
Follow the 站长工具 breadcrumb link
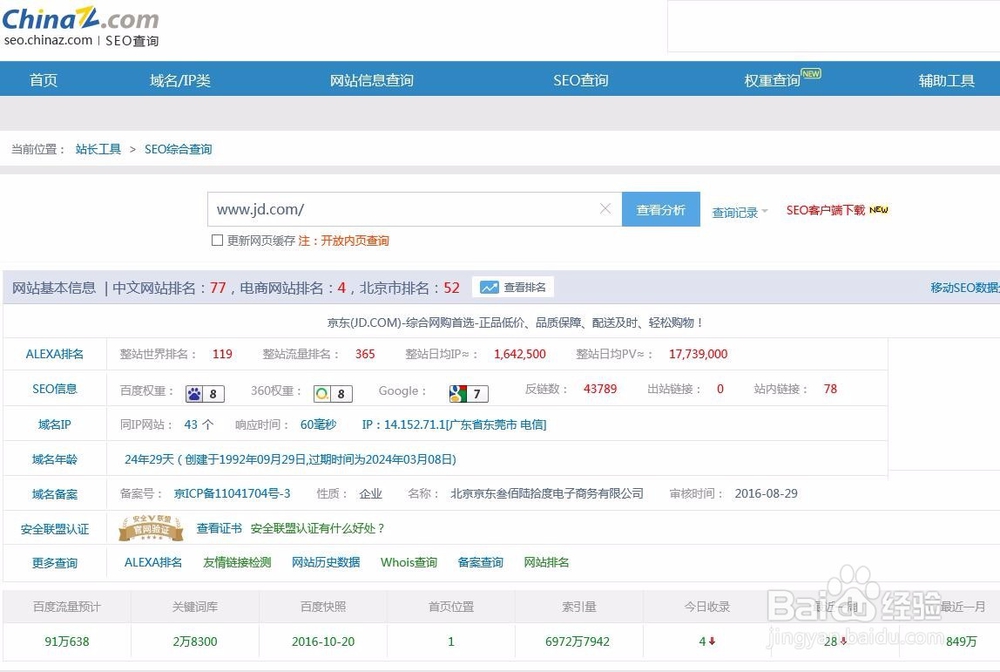tap(98, 149)
